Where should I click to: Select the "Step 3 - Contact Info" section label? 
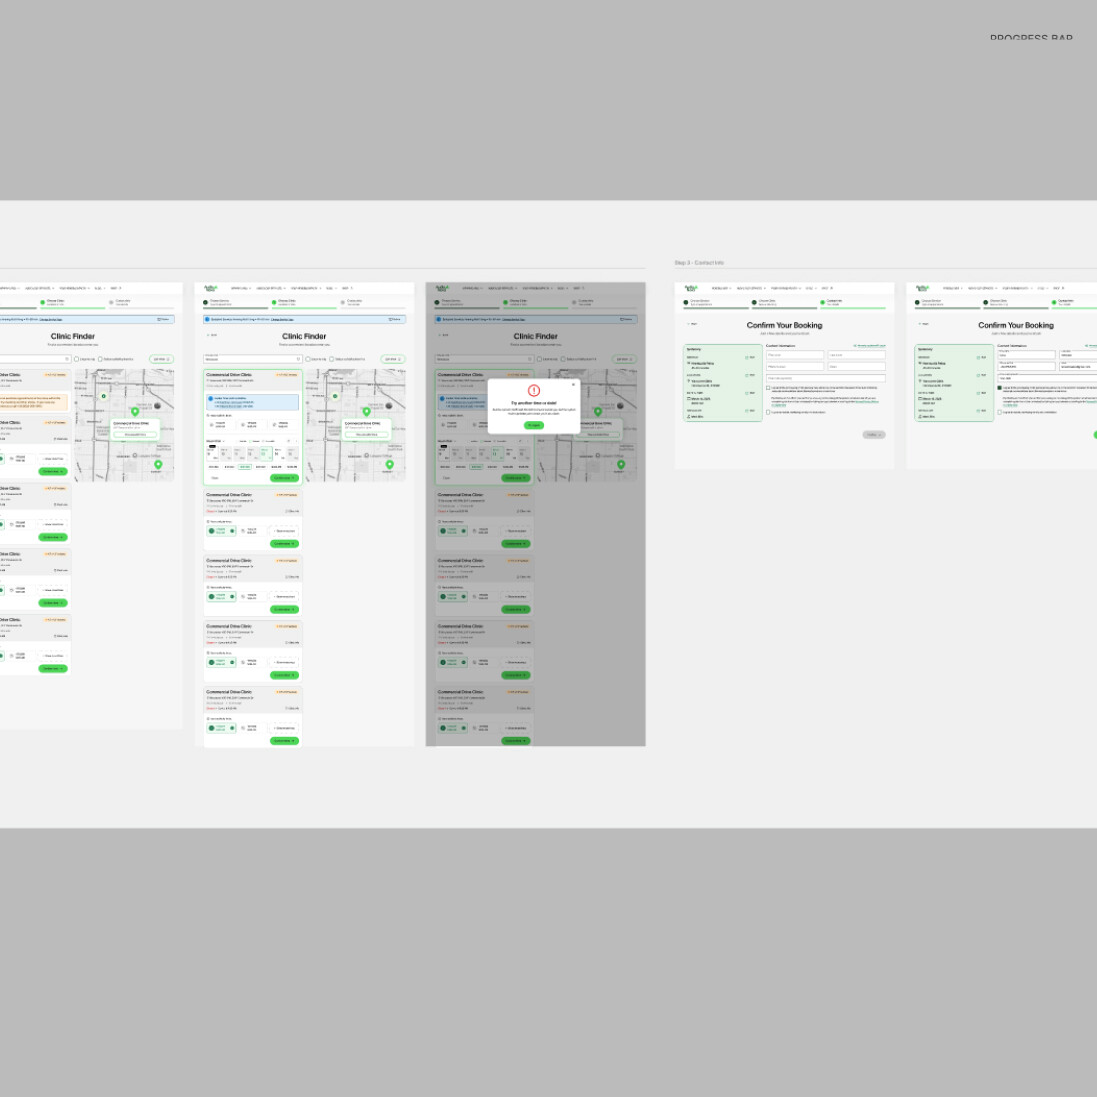coord(699,263)
